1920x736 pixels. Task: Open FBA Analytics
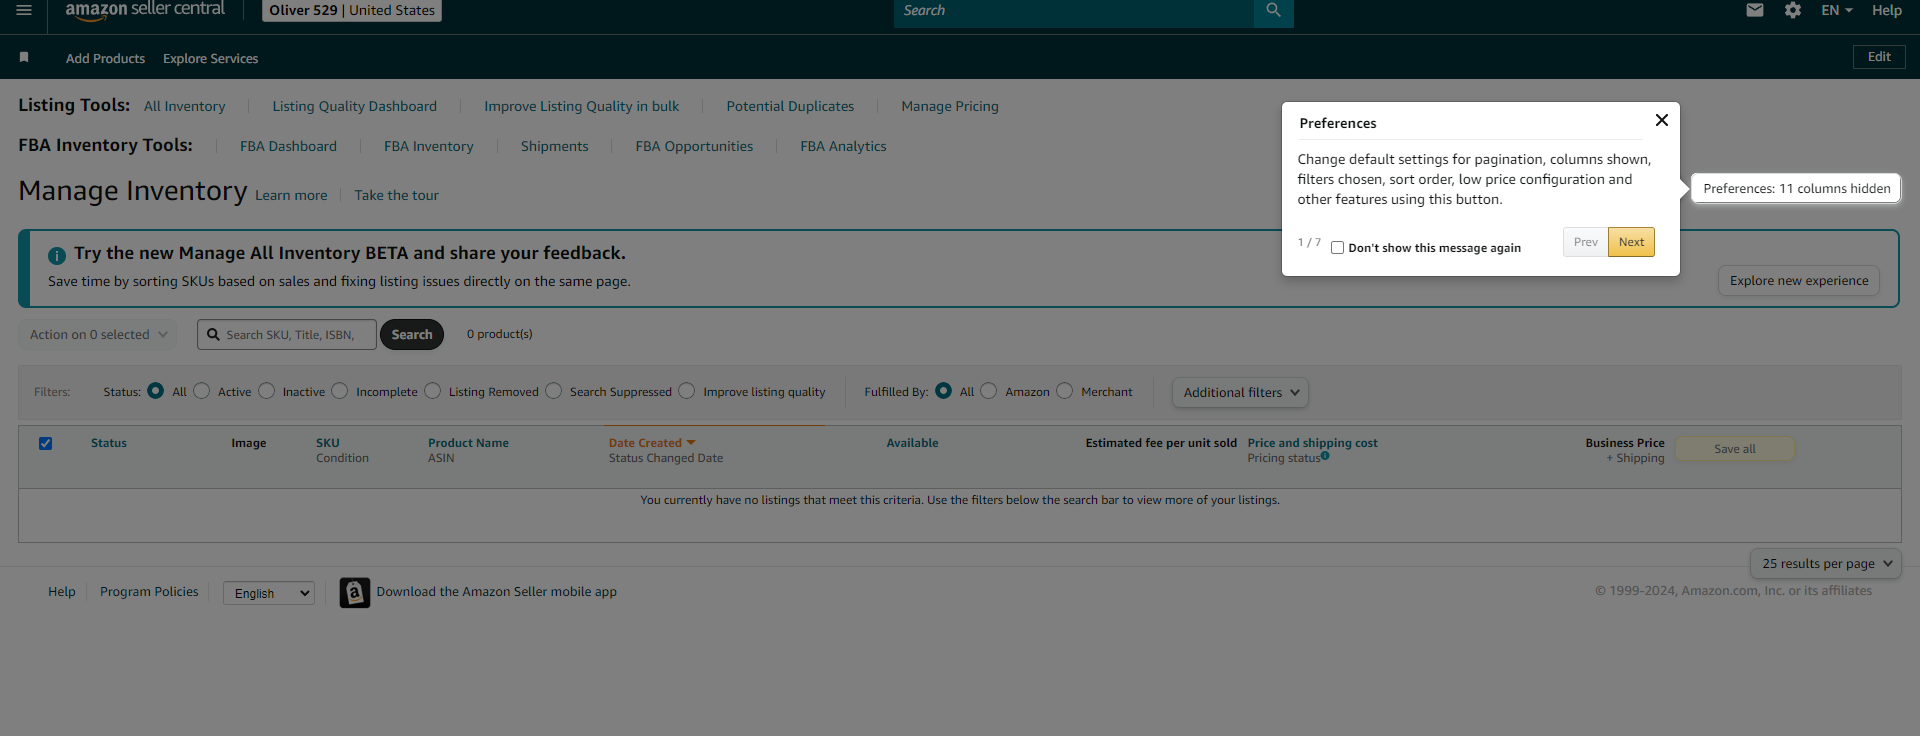(843, 146)
